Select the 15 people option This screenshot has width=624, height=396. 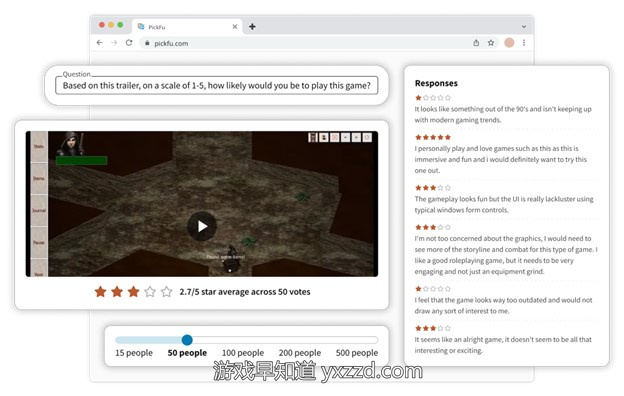click(x=134, y=353)
